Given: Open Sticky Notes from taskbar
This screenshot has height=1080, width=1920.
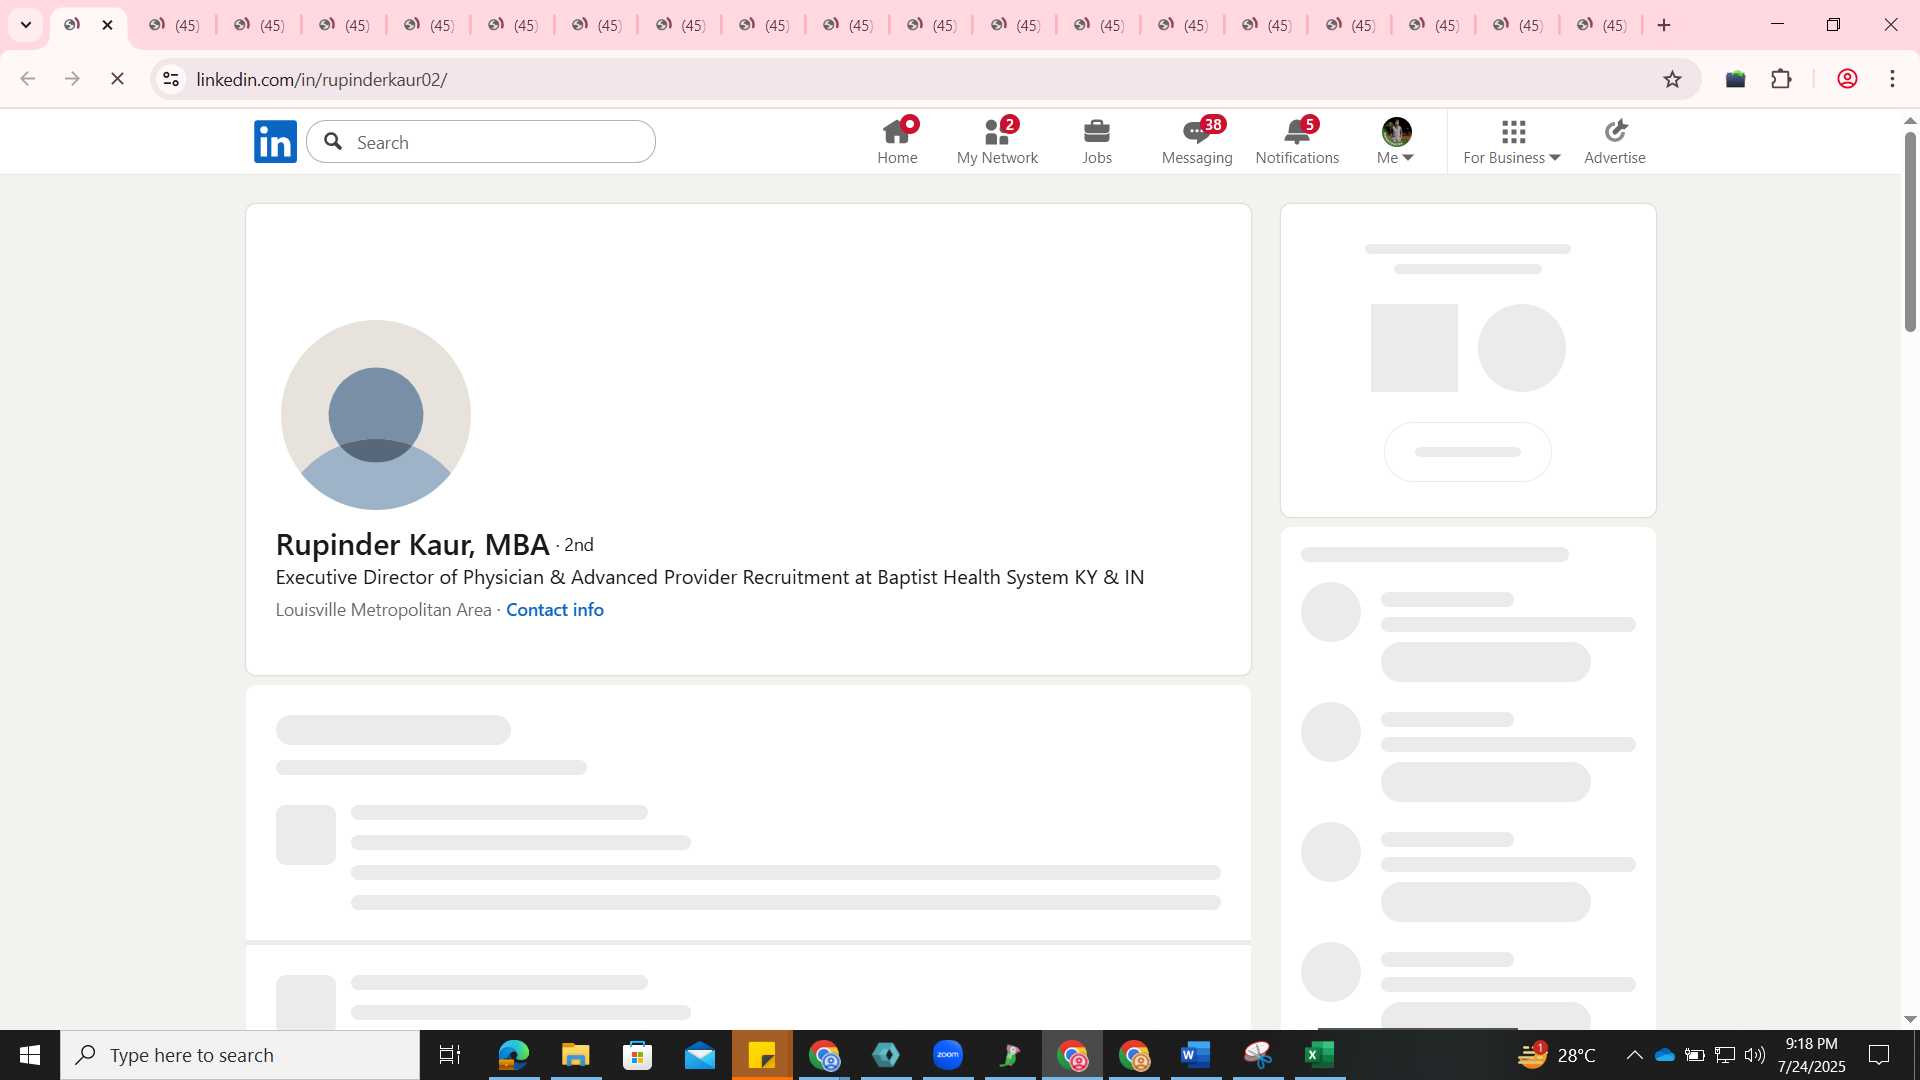Looking at the screenshot, I should coord(762,1055).
